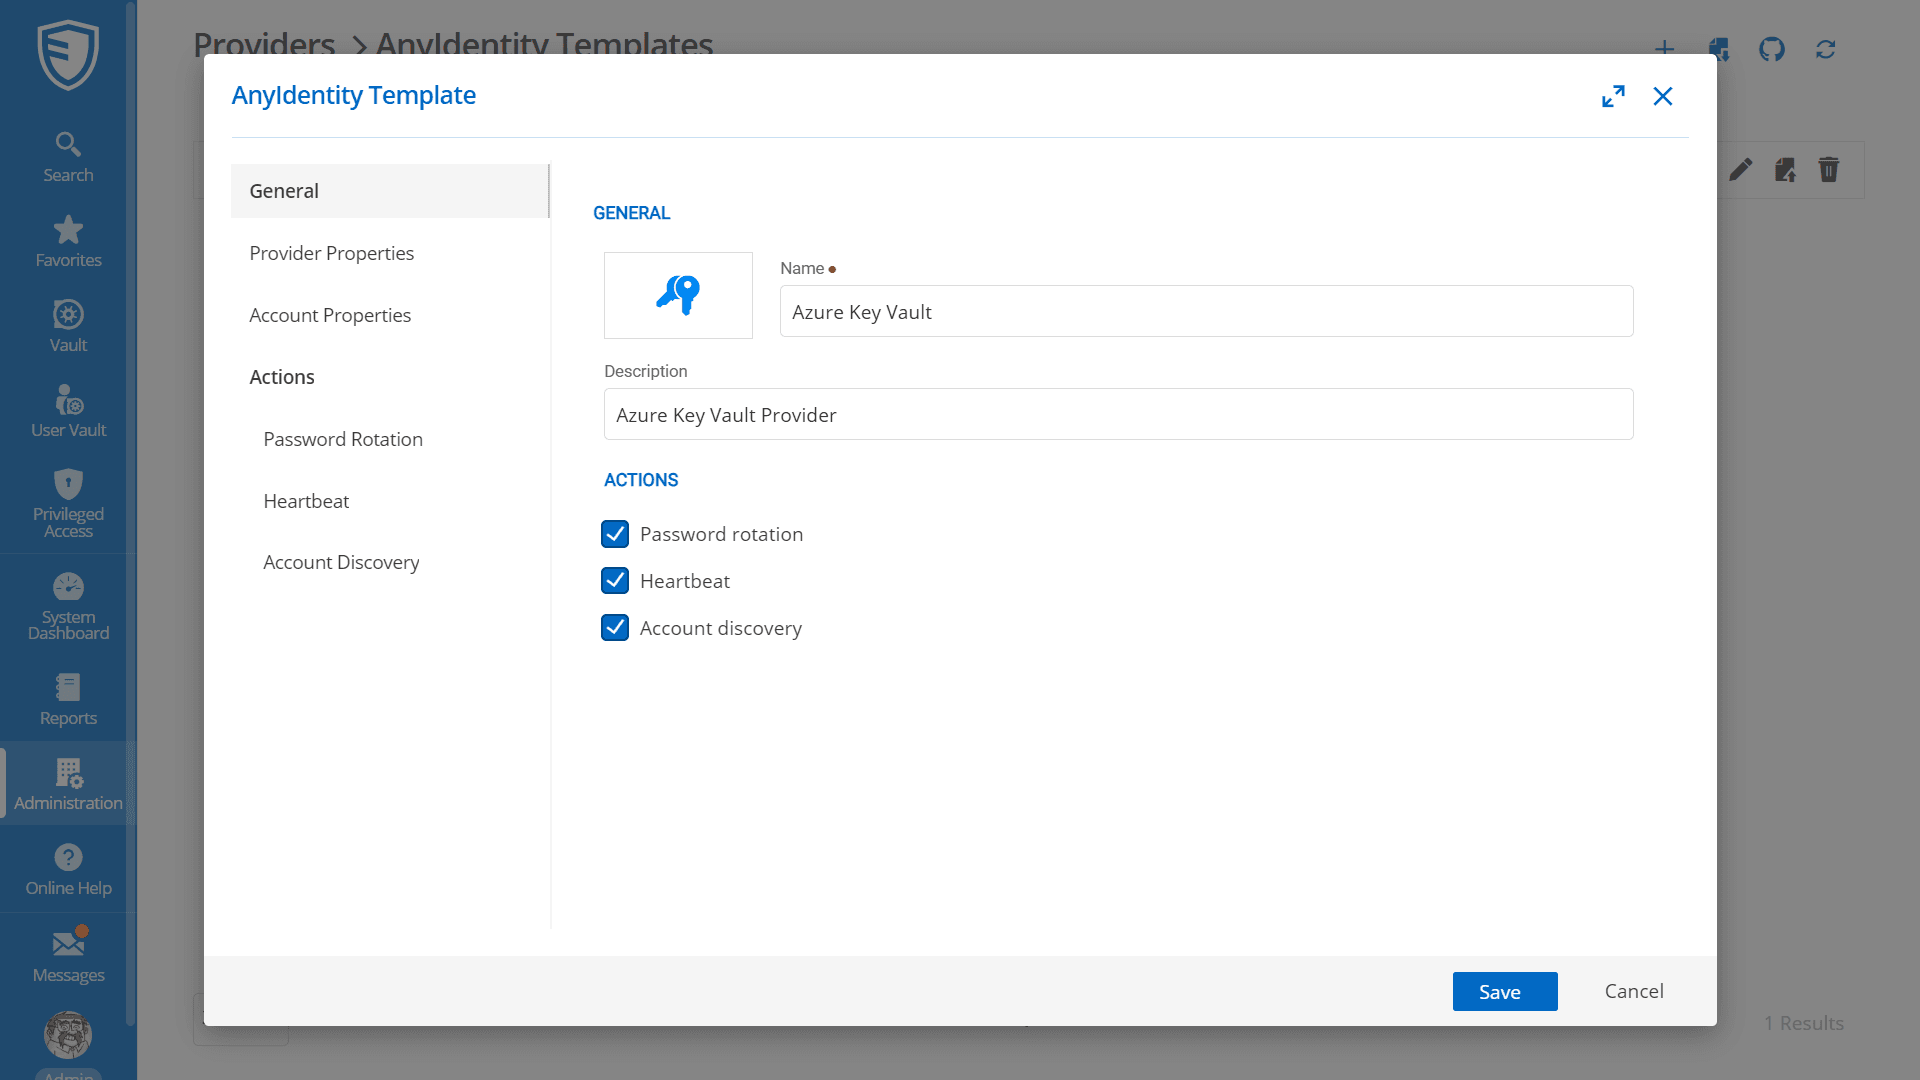The width and height of the screenshot is (1920, 1080).
Task: Open Favorites star icon
Action: (x=68, y=242)
